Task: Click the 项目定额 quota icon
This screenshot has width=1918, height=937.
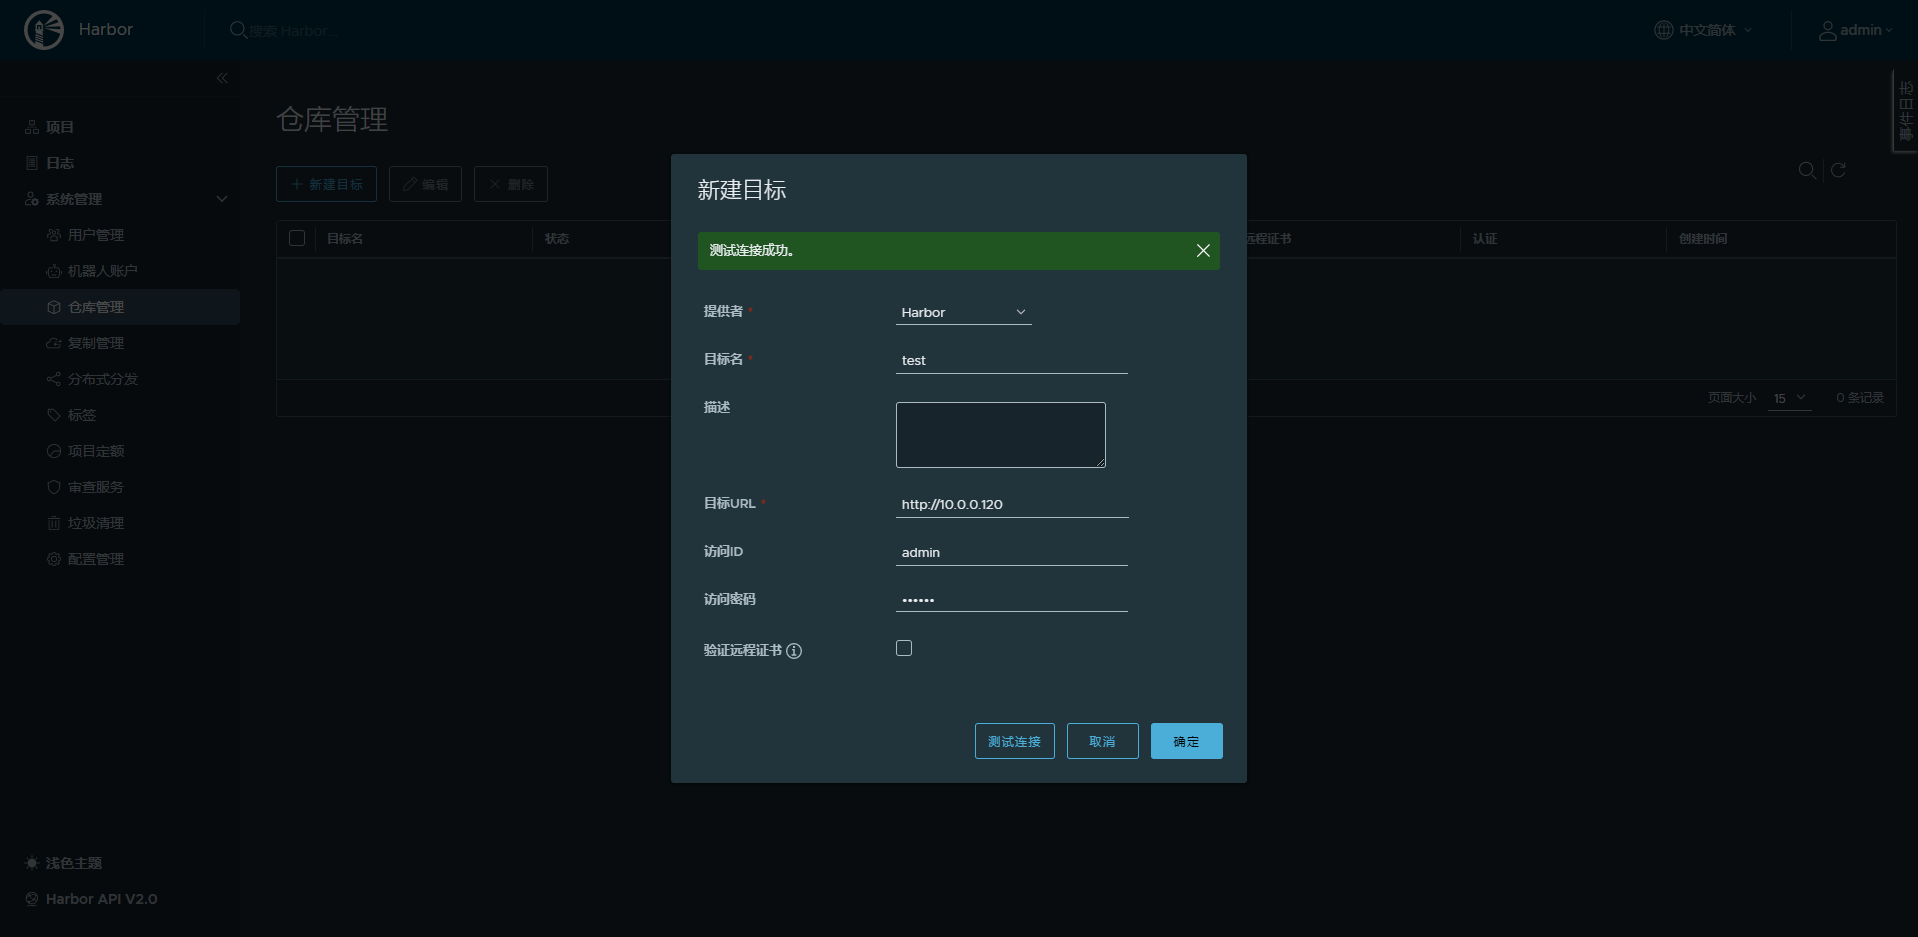Action: [54, 451]
